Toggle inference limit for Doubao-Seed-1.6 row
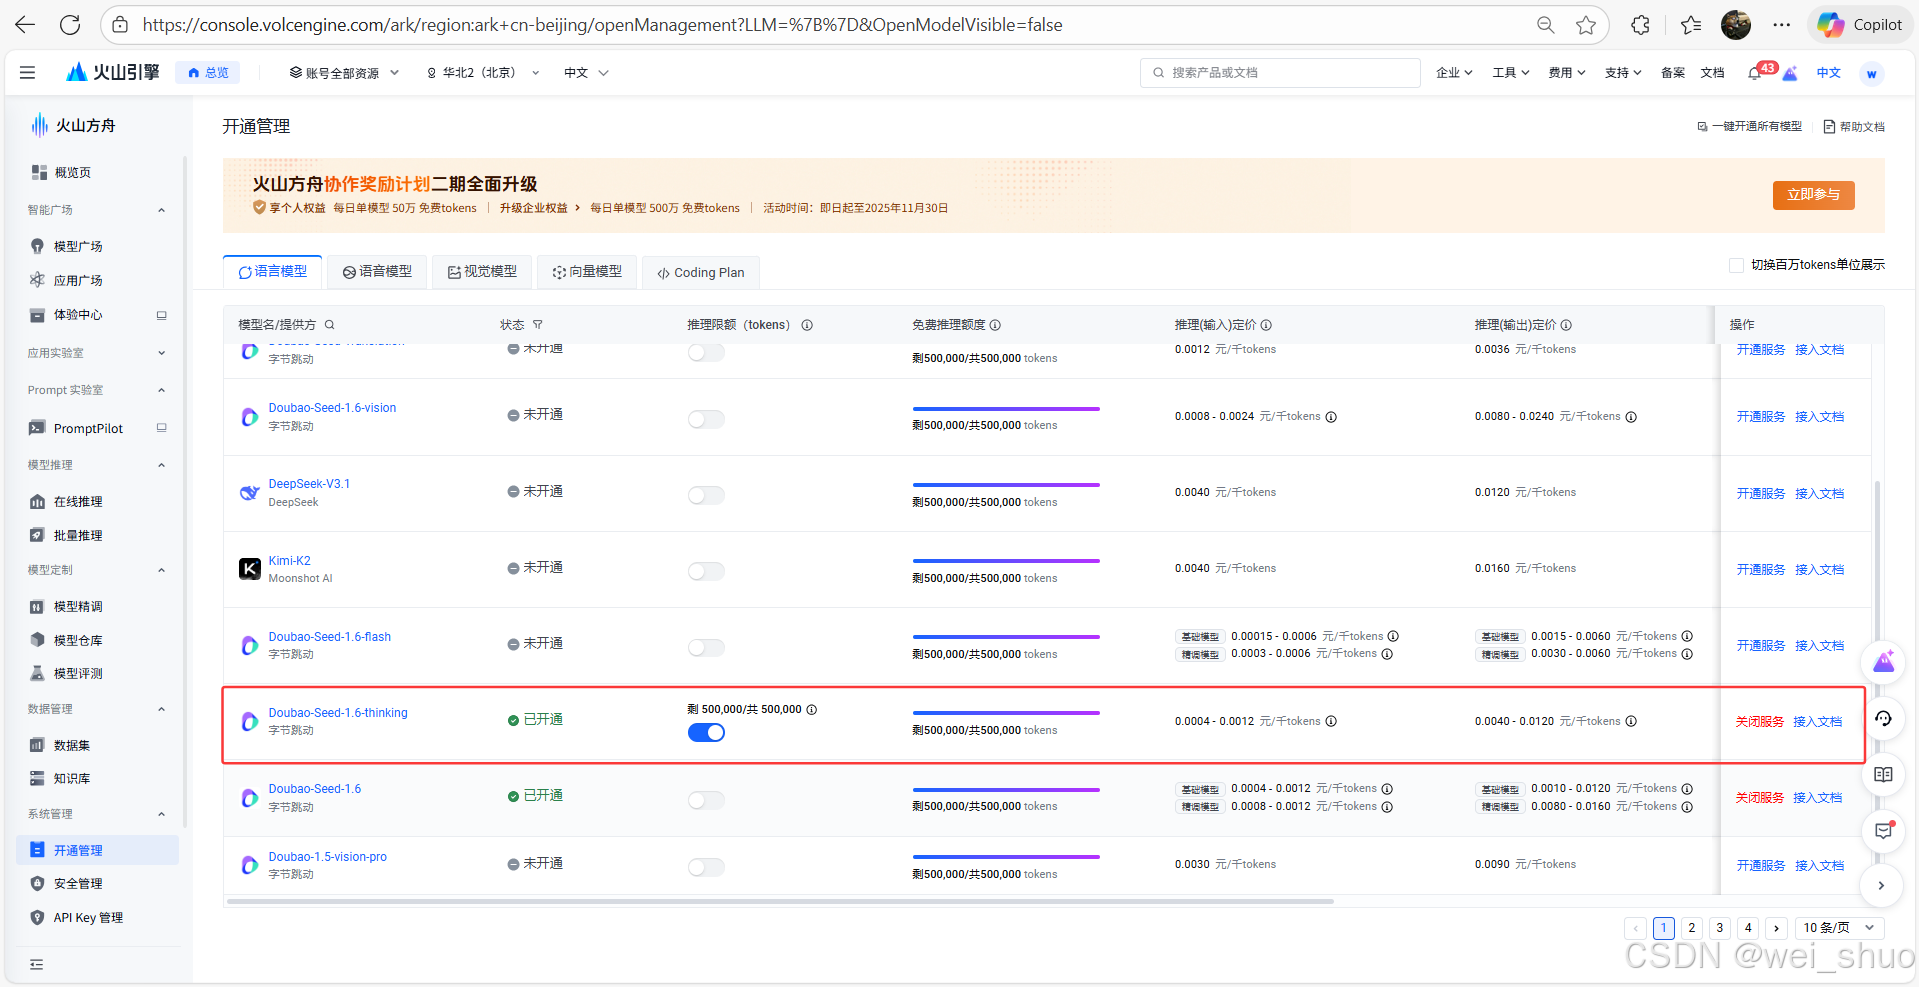The image size is (1919, 987). (706, 800)
